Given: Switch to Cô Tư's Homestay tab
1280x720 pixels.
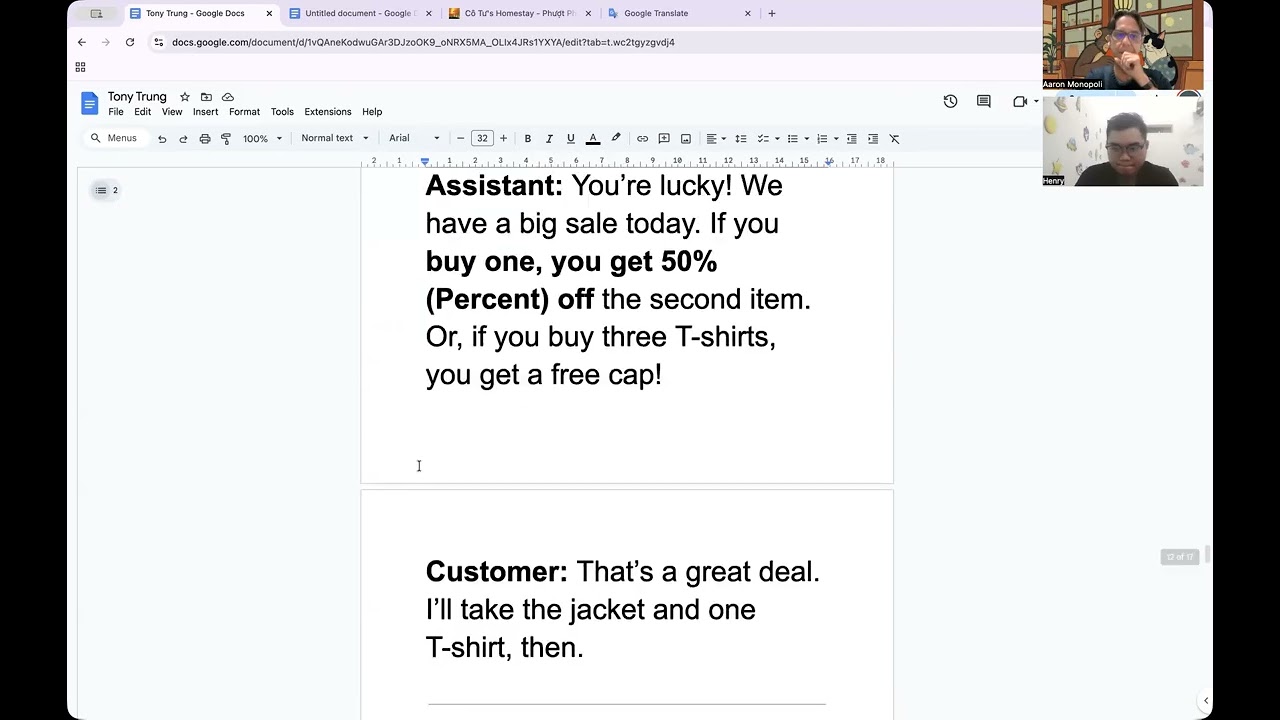Looking at the screenshot, I should pos(519,13).
